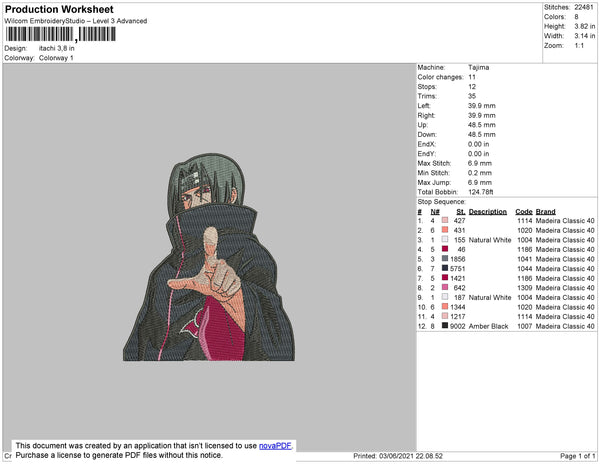This screenshot has width=600, height=464.
Task: Click the 'Code' column header
Action: (x=523, y=212)
